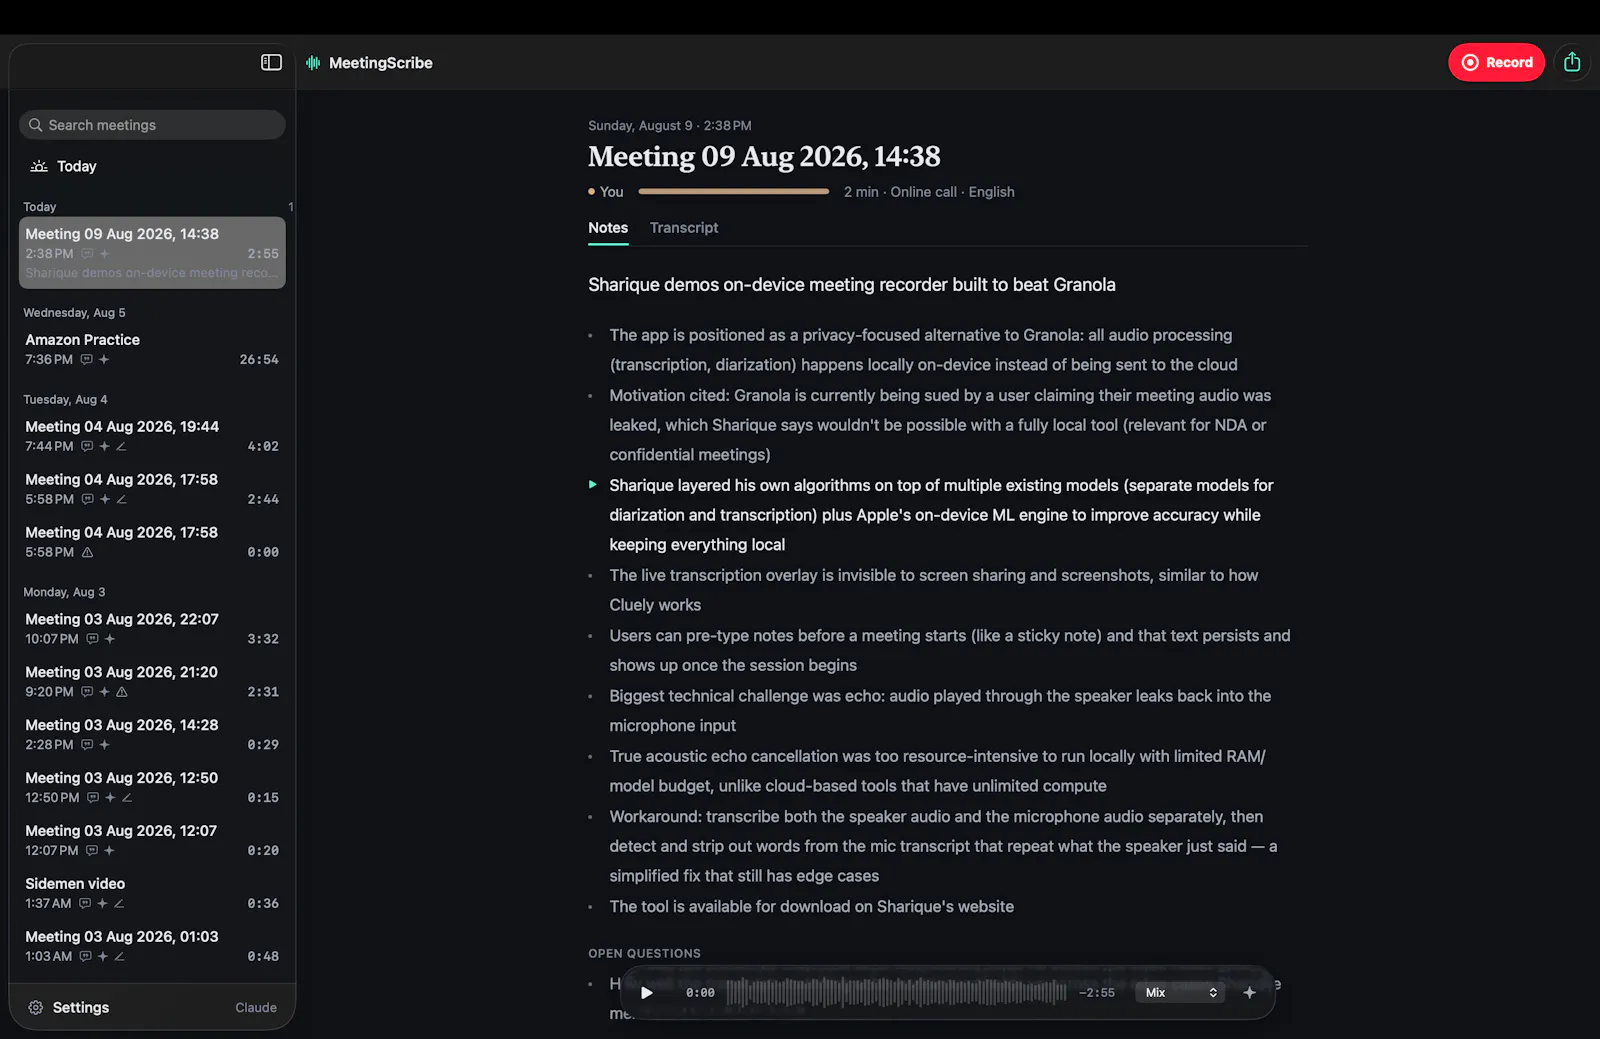1600x1039 pixels.
Task: Select the Today sidebar filter
Action: [x=64, y=166]
